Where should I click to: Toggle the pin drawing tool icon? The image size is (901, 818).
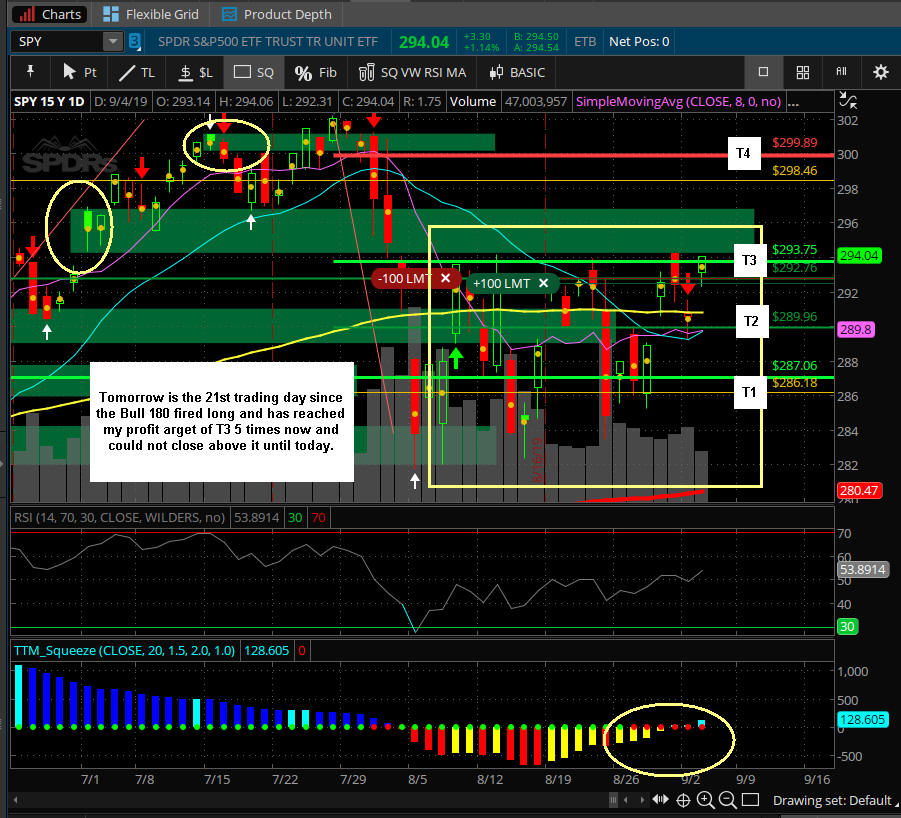30,72
